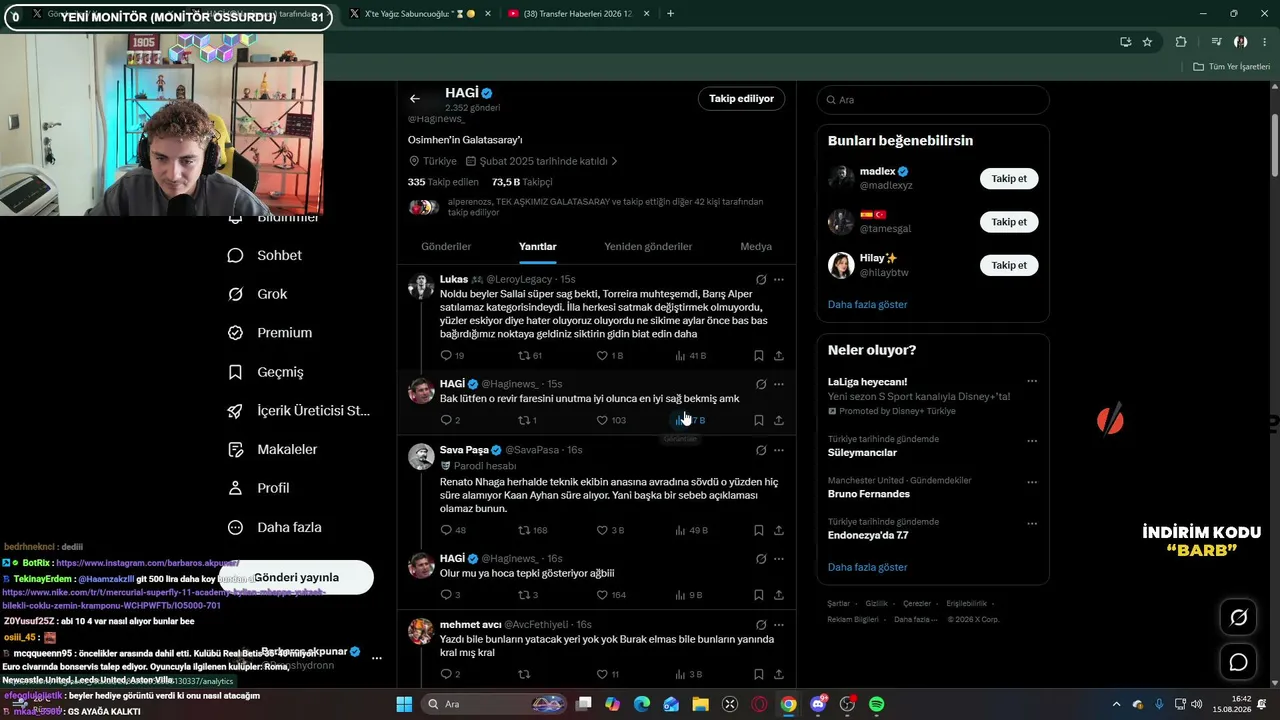Open Spotify from the taskbar
Image resolution: width=1280 pixels, height=720 pixels.
[x=876, y=704]
